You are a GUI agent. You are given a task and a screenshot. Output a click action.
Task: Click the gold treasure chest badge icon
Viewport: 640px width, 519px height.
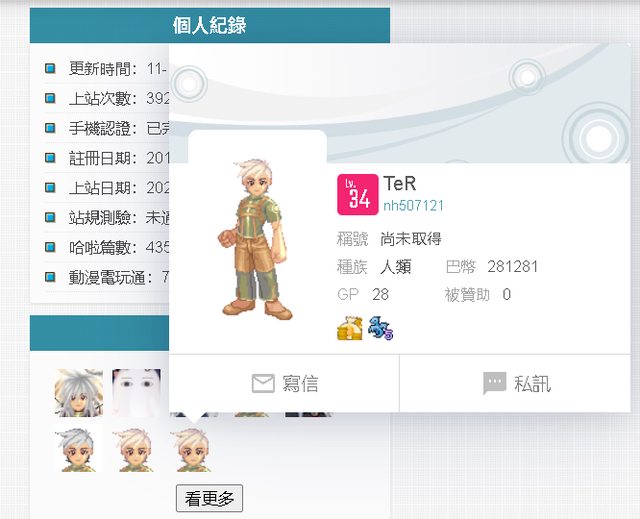350,328
